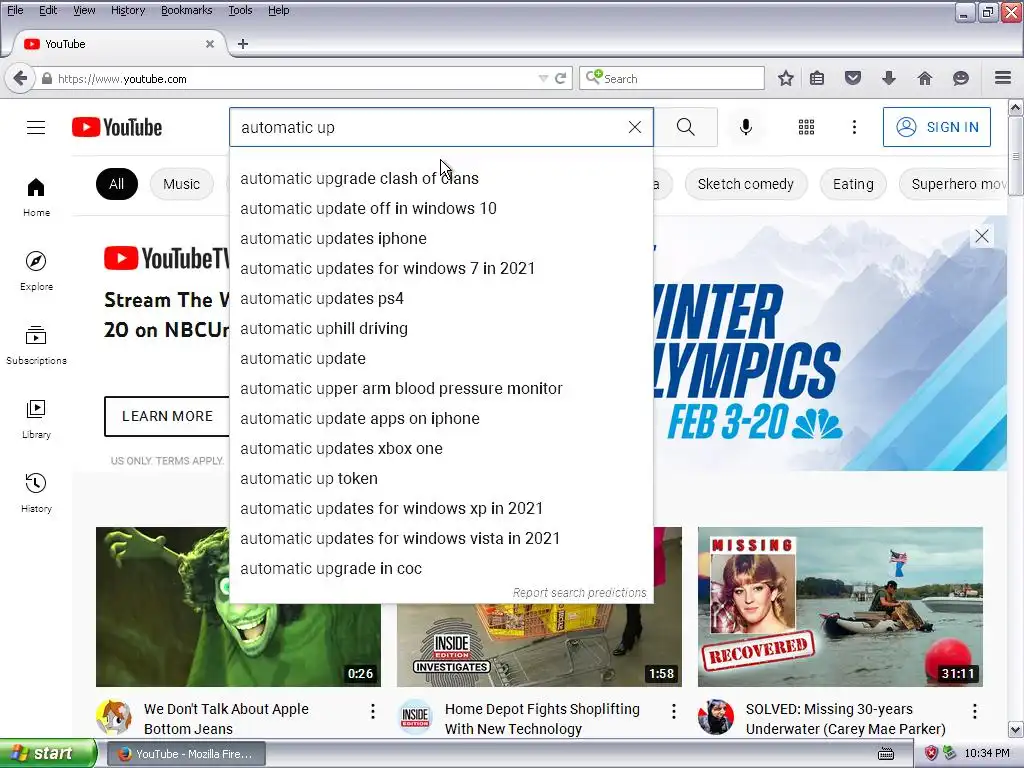Open Subscriptions in the sidebar
The width and height of the screenshot is (1024, 768).
pos(36,345)
